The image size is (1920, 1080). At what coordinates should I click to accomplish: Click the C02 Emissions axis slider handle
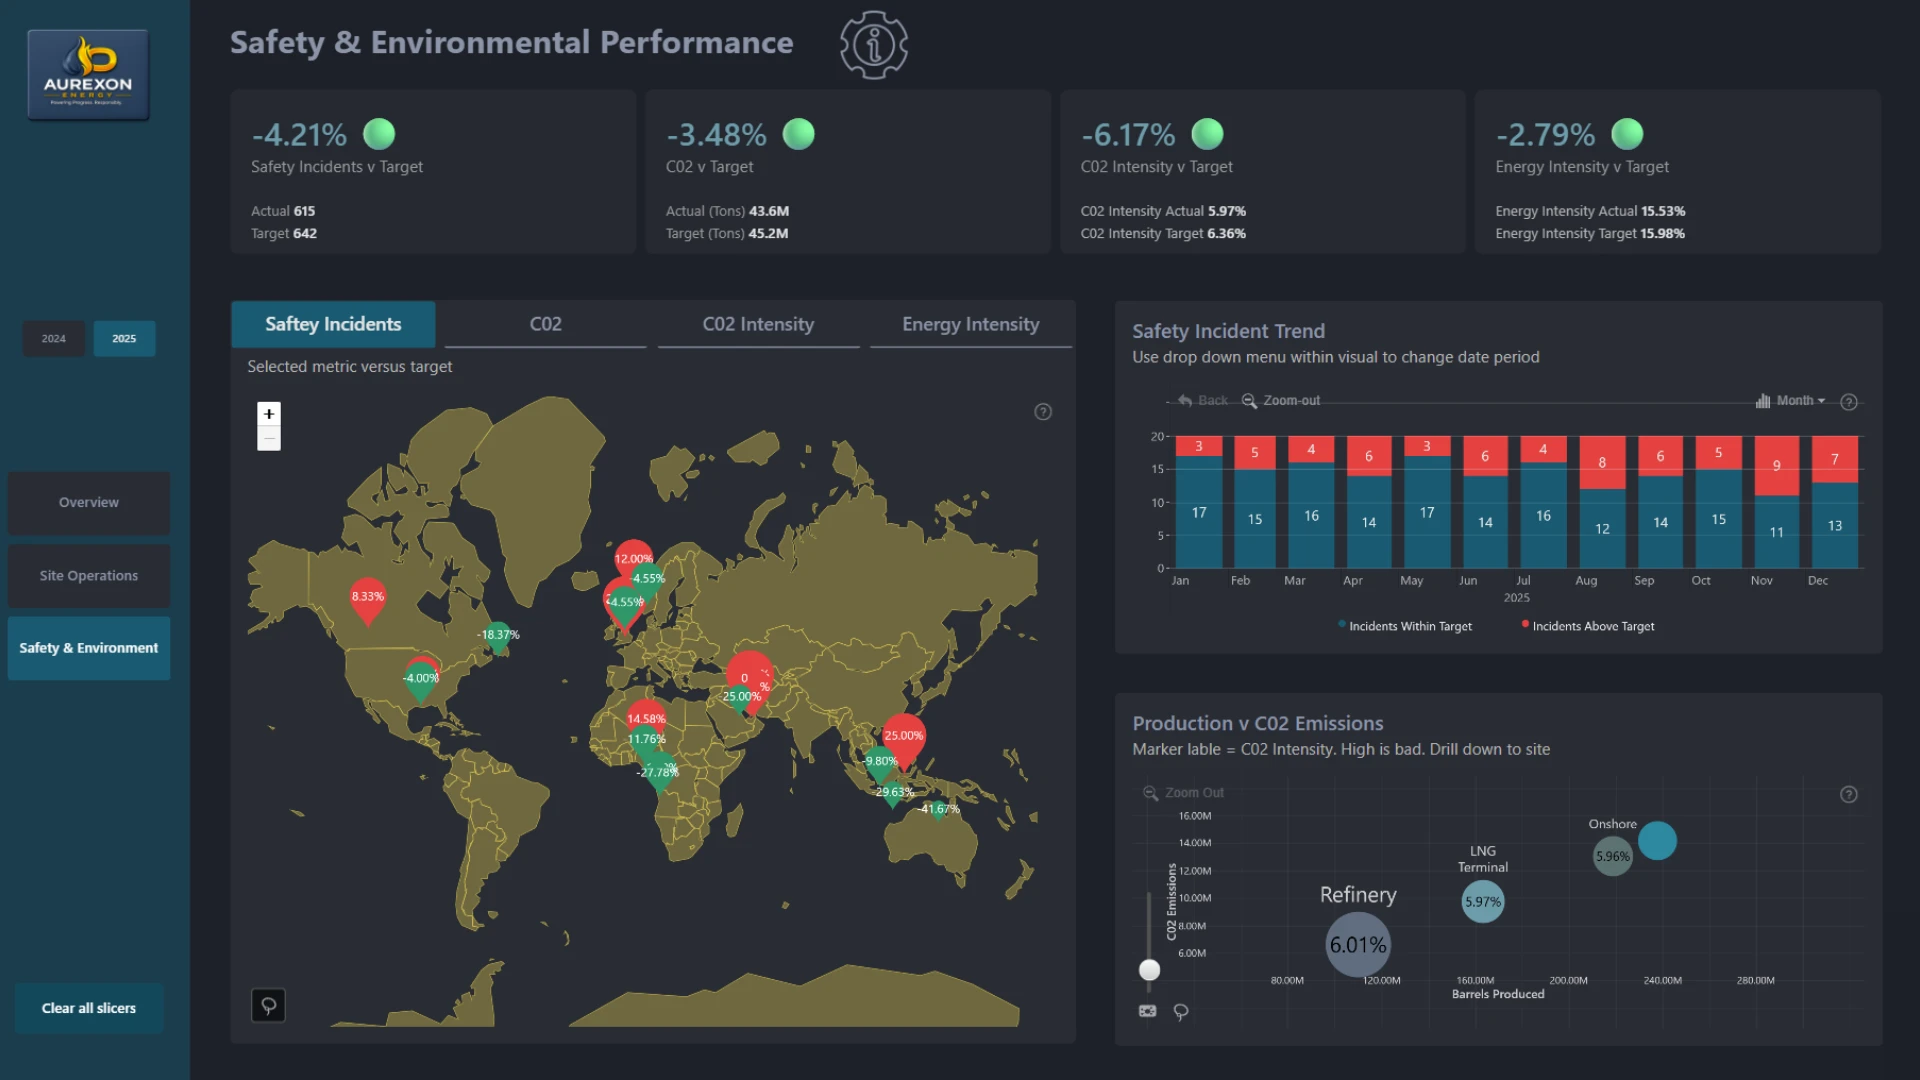click(x=1150, y=970)
